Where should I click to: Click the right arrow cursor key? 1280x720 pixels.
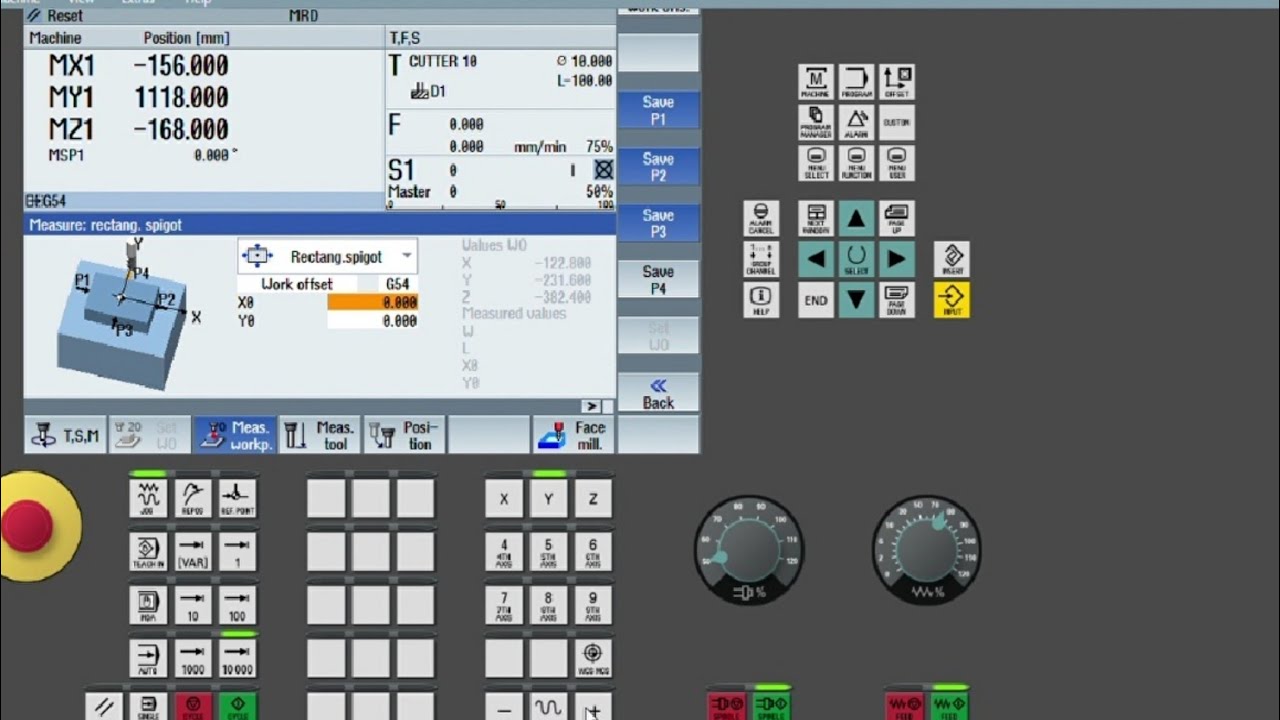tap(897, 259)
